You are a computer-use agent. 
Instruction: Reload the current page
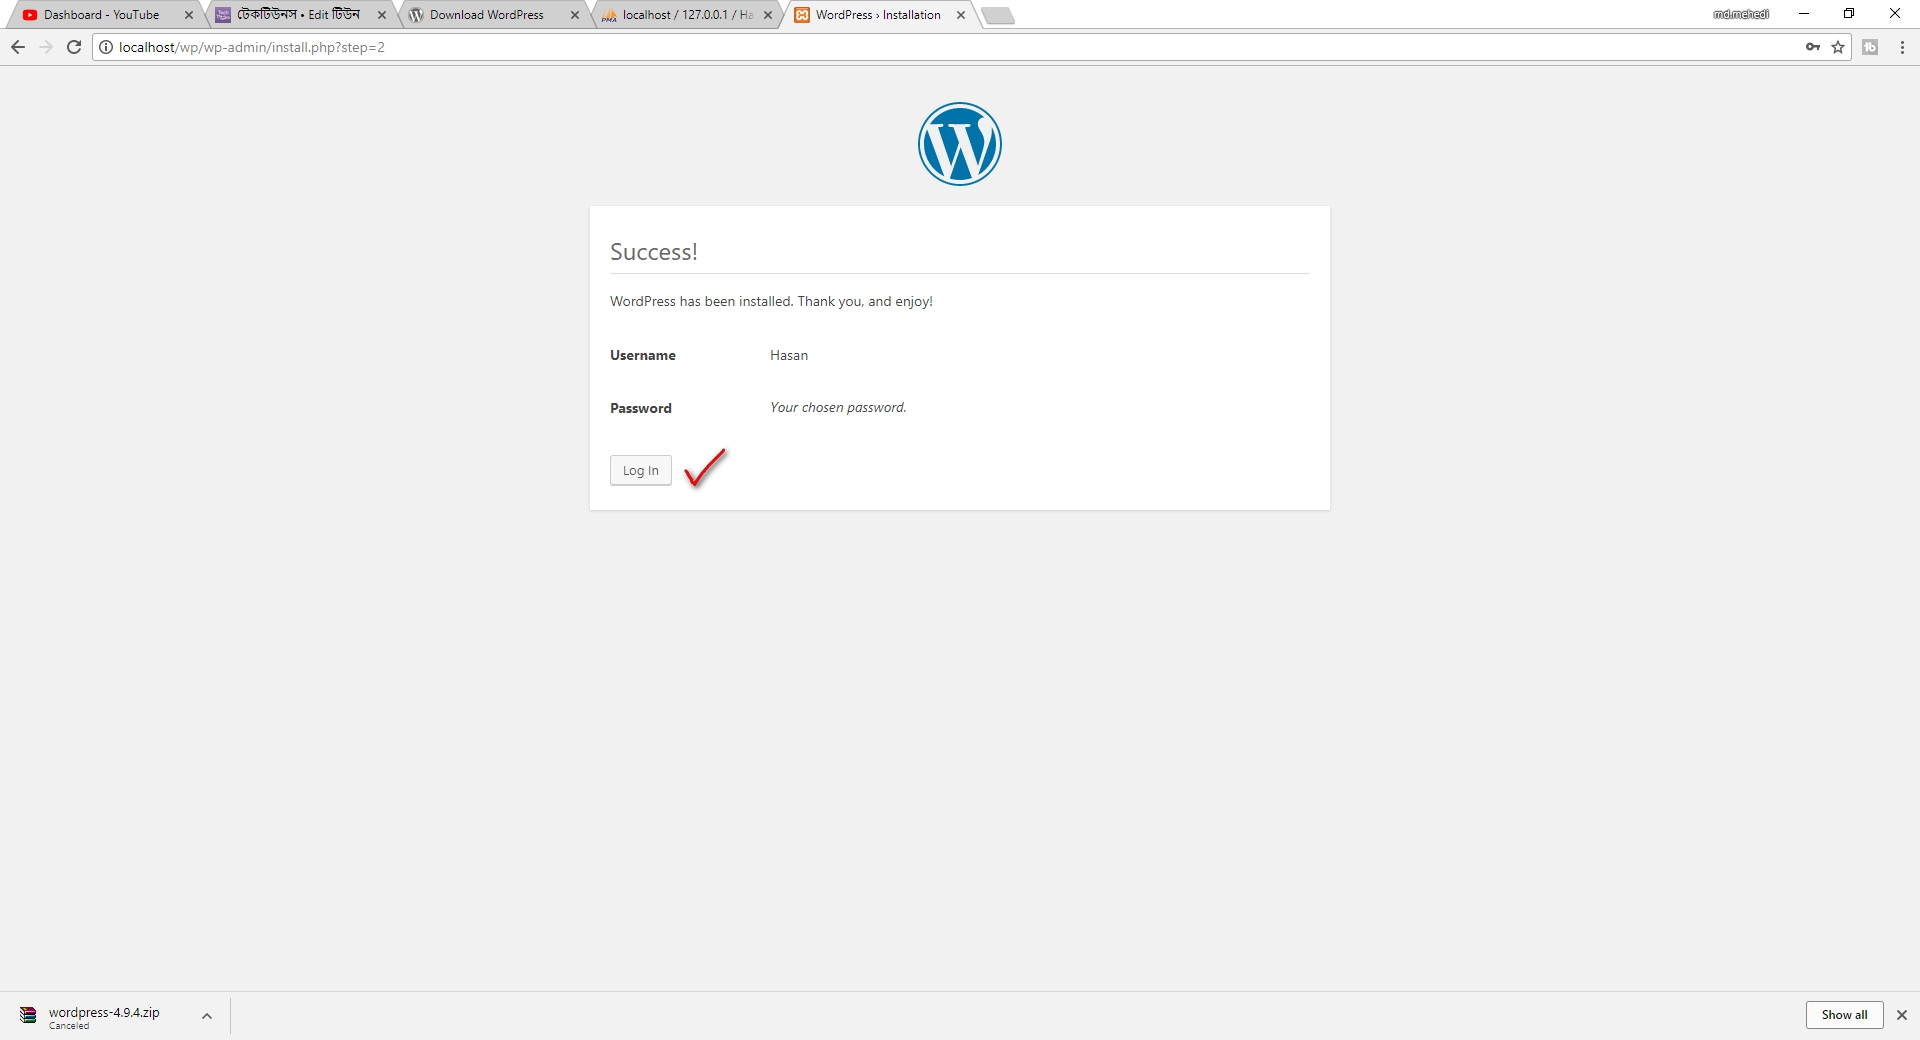74,47
